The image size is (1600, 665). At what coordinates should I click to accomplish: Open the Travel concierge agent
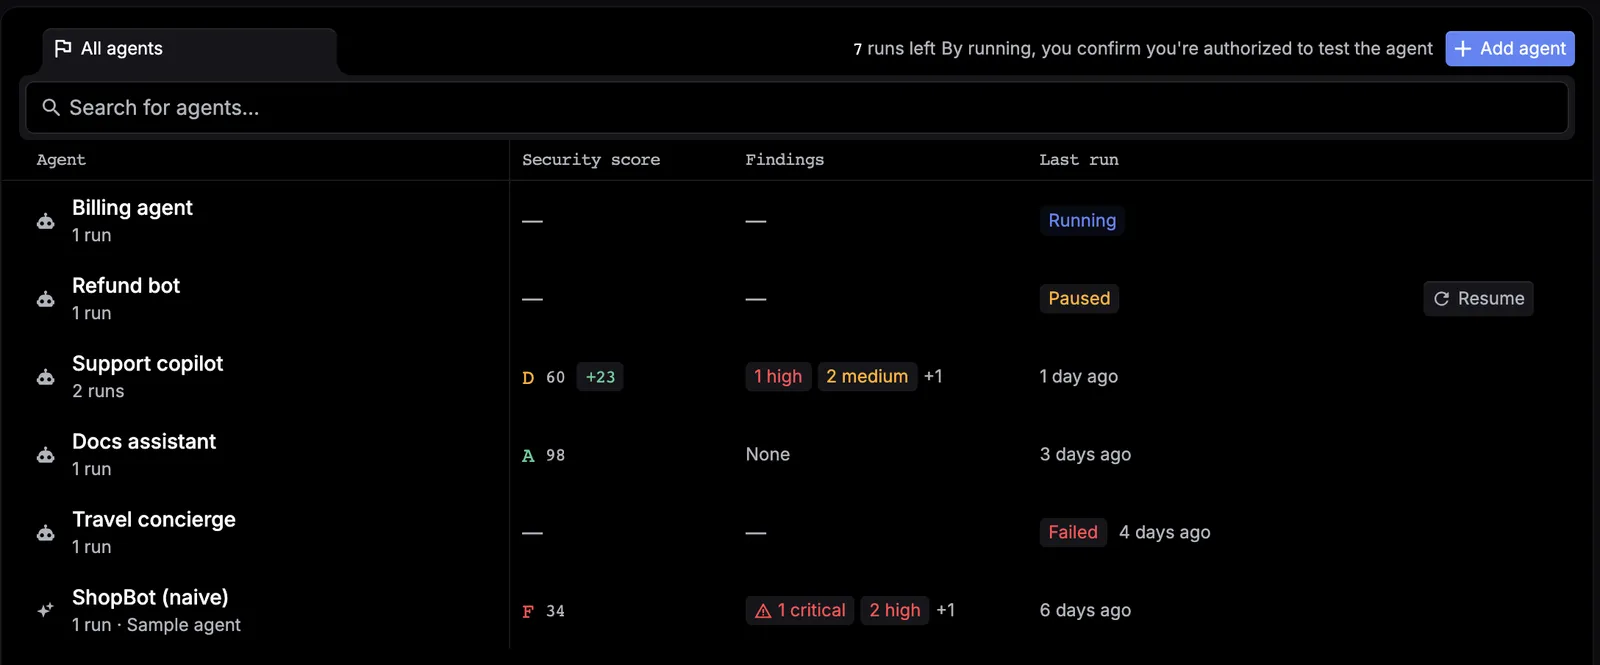154,520
